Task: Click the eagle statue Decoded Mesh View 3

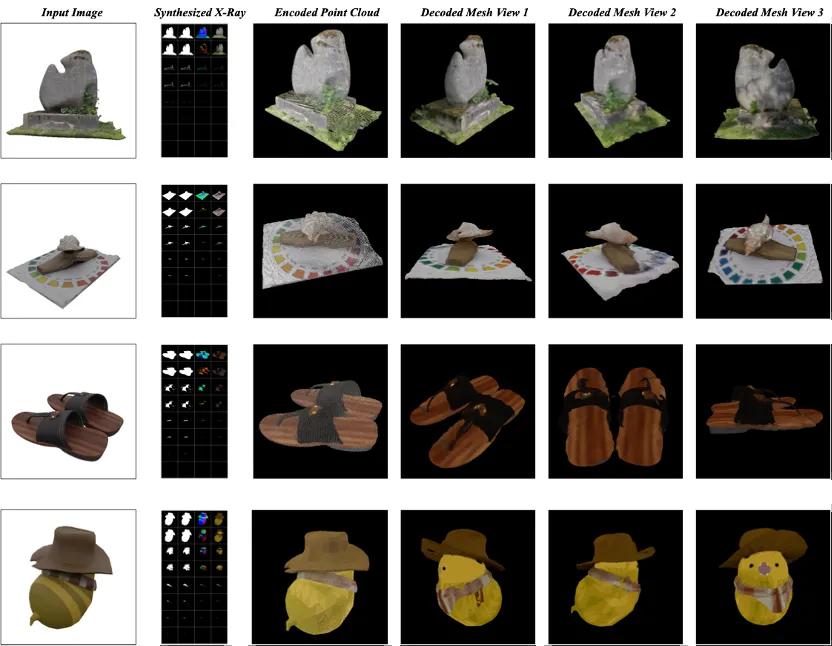Action: [x=763, y=88]
